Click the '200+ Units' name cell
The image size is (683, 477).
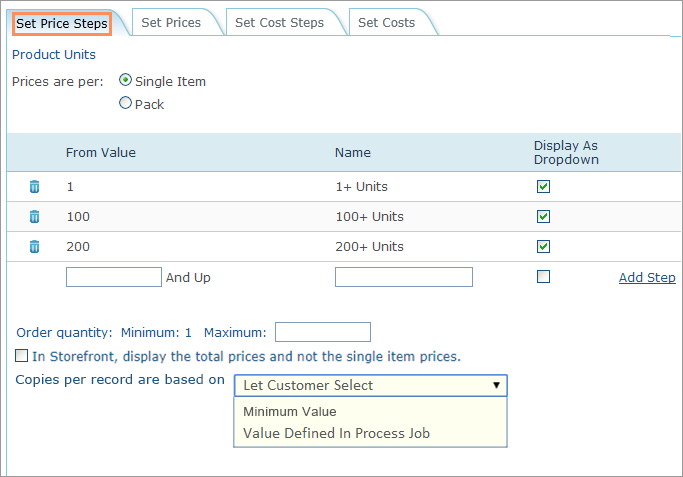(x=369, y=247)
